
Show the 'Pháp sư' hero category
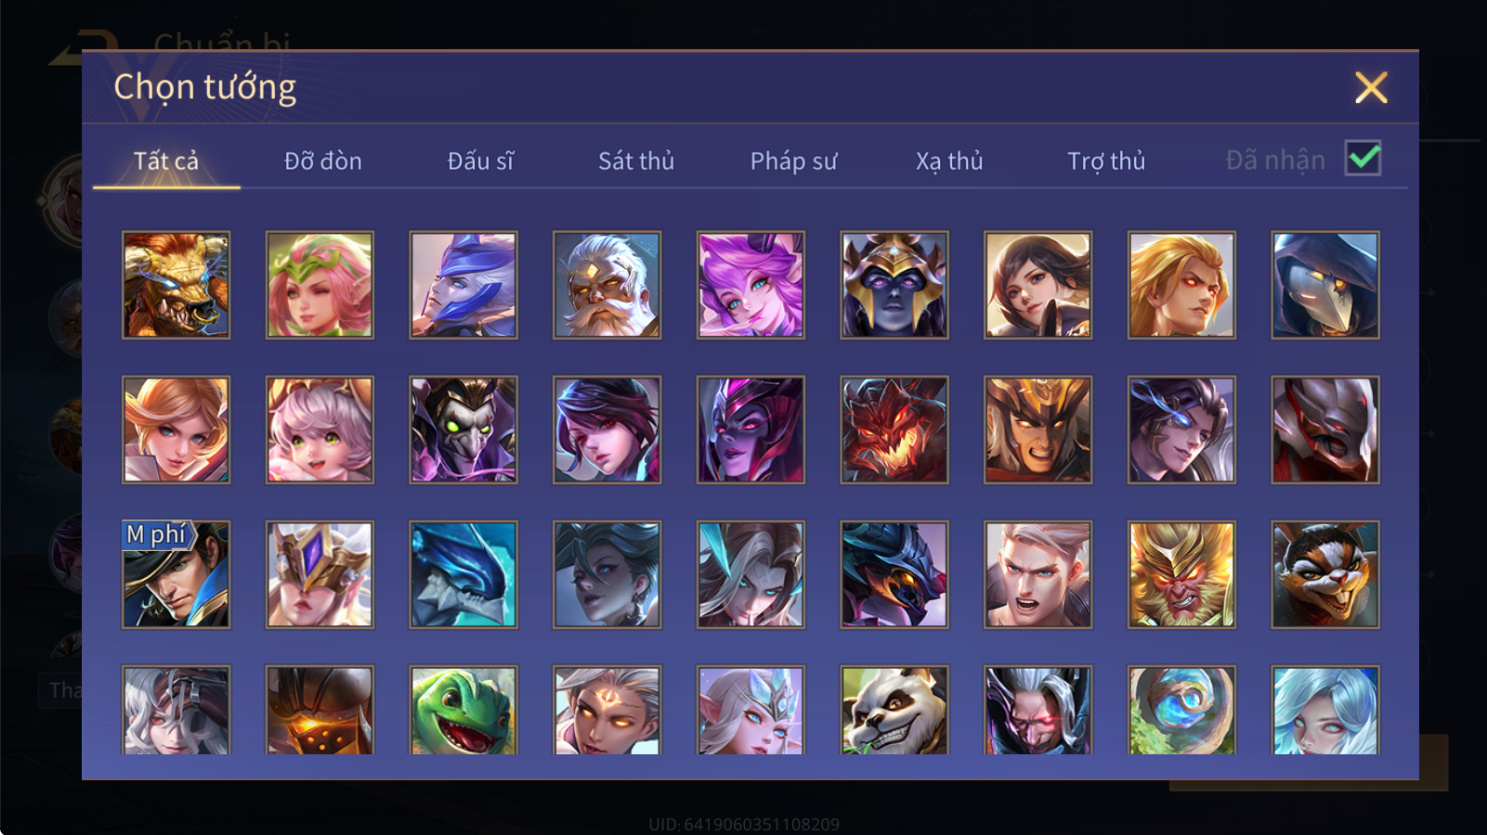coord(793,161)
